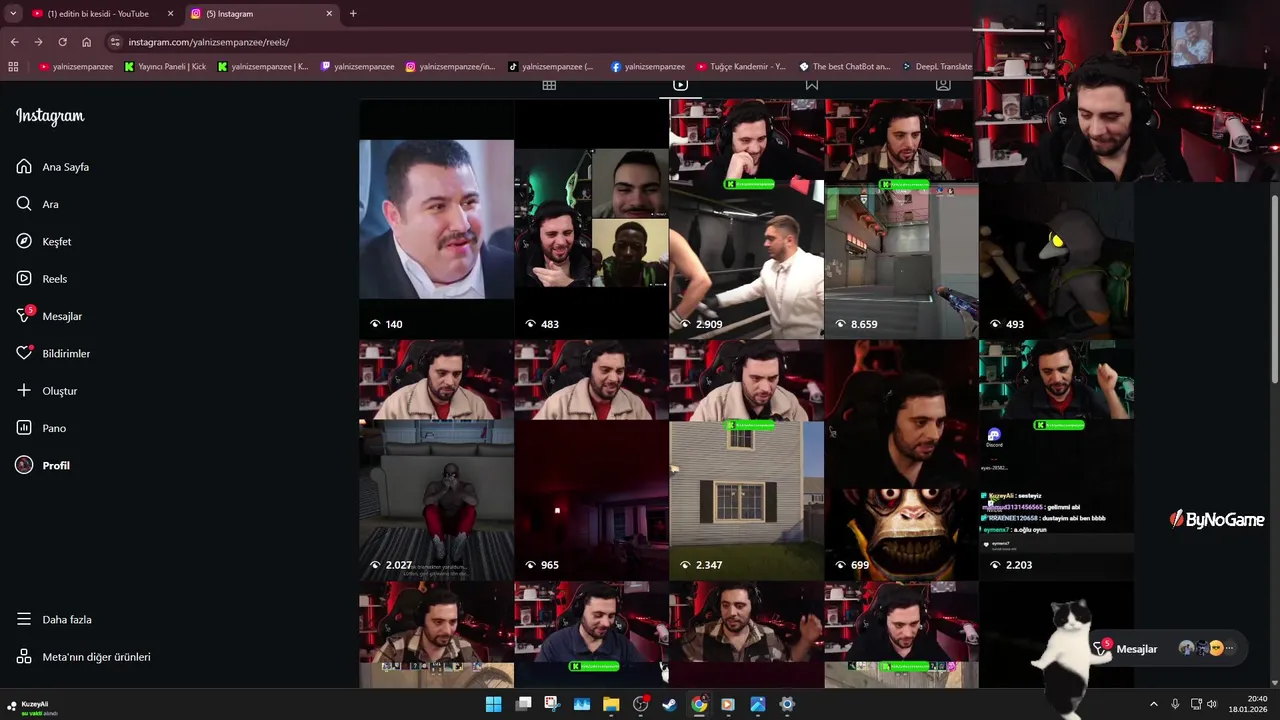Open the reel with 493 views
The image size is (1280, 720).
pos(1056,260)
